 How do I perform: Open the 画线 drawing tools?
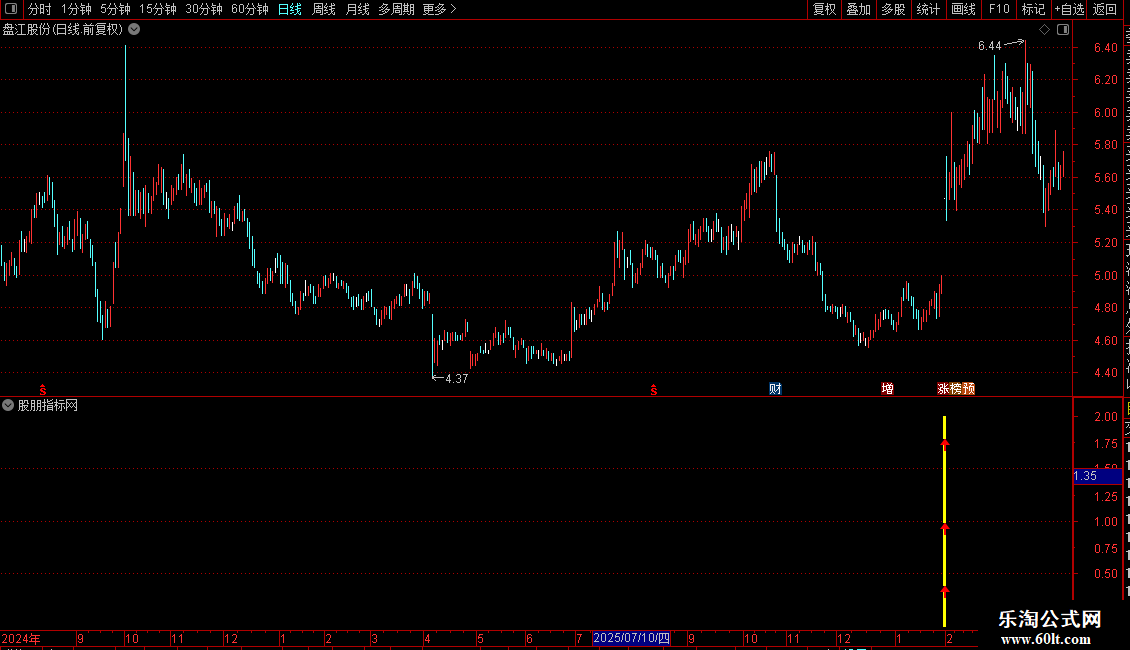(964, 9)
